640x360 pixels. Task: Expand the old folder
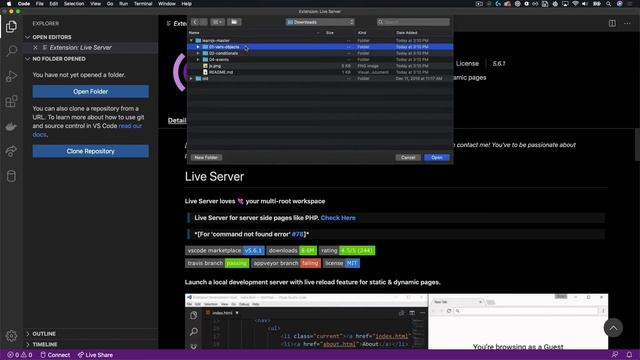191,78
